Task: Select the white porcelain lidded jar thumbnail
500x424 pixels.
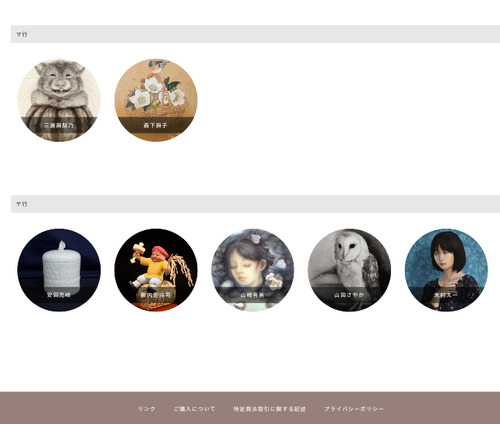Action: tap(59, 270)
